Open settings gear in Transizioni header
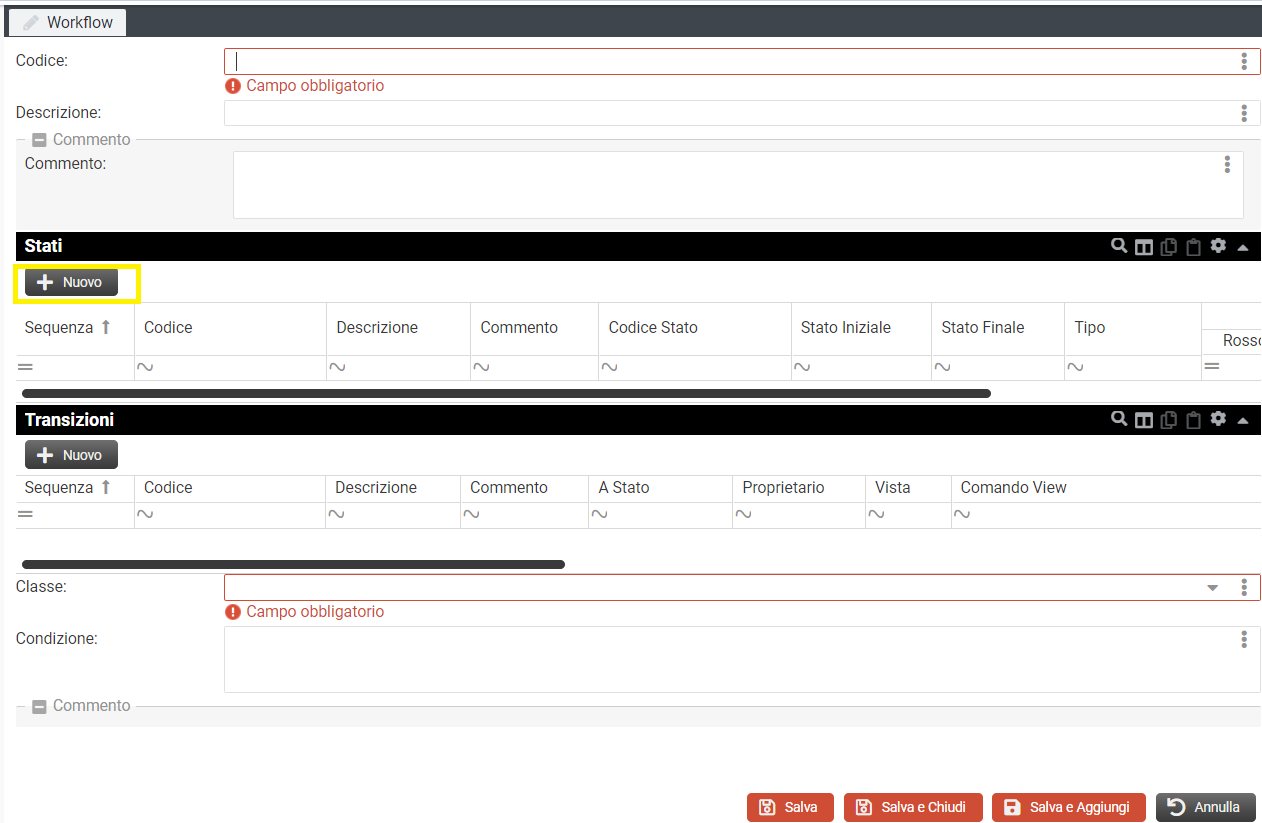The height and width of the screenshot is (823, 1262). pyautogui.click(x=1218, y=419)
